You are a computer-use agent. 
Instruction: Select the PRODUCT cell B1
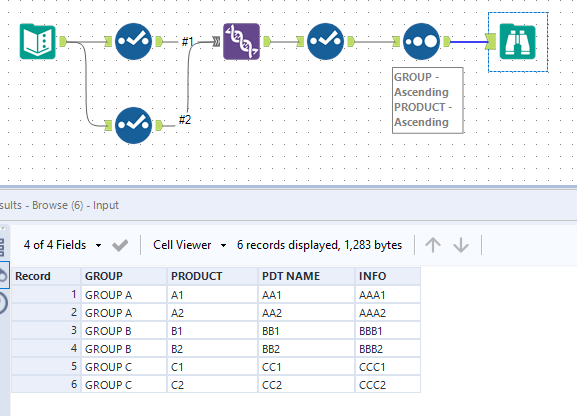pos(213,331)
